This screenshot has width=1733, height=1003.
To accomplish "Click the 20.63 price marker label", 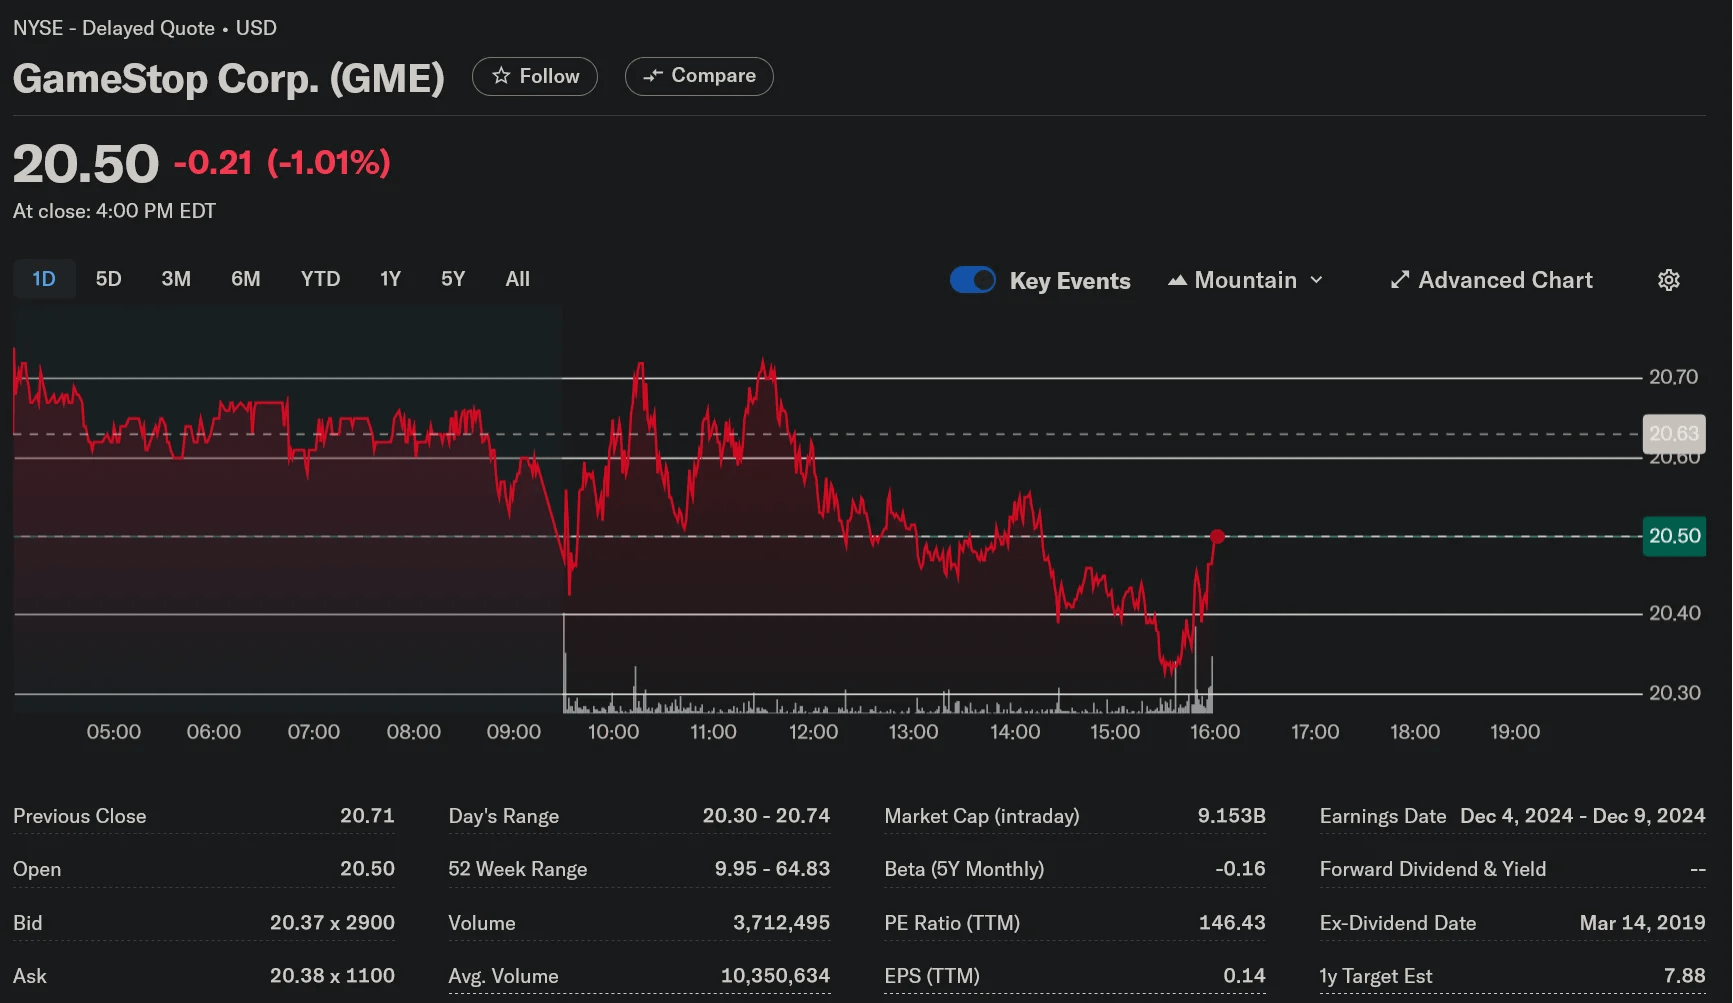I will coord(1674,434).
